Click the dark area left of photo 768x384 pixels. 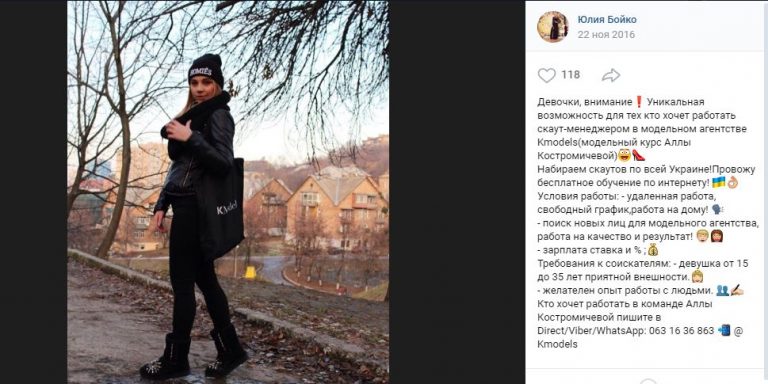(x=33, y=192)
